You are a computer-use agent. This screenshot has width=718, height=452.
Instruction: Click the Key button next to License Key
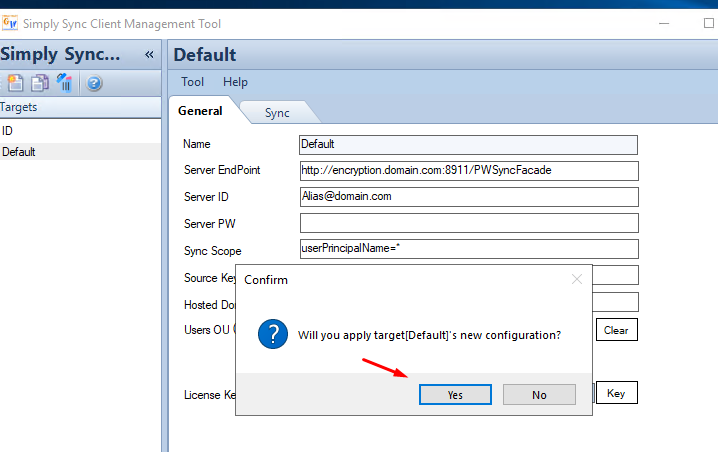click(616, 393)
